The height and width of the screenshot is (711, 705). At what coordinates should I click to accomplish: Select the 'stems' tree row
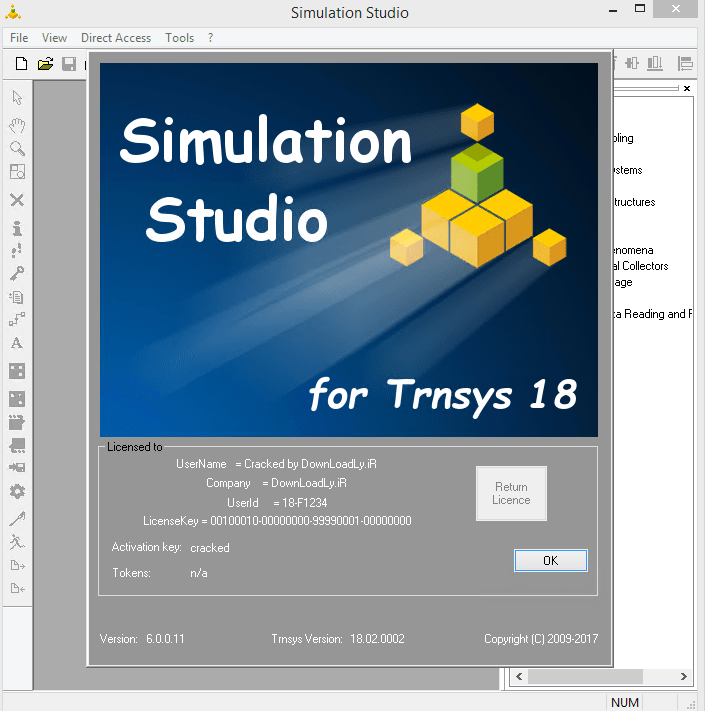(628, 170)
